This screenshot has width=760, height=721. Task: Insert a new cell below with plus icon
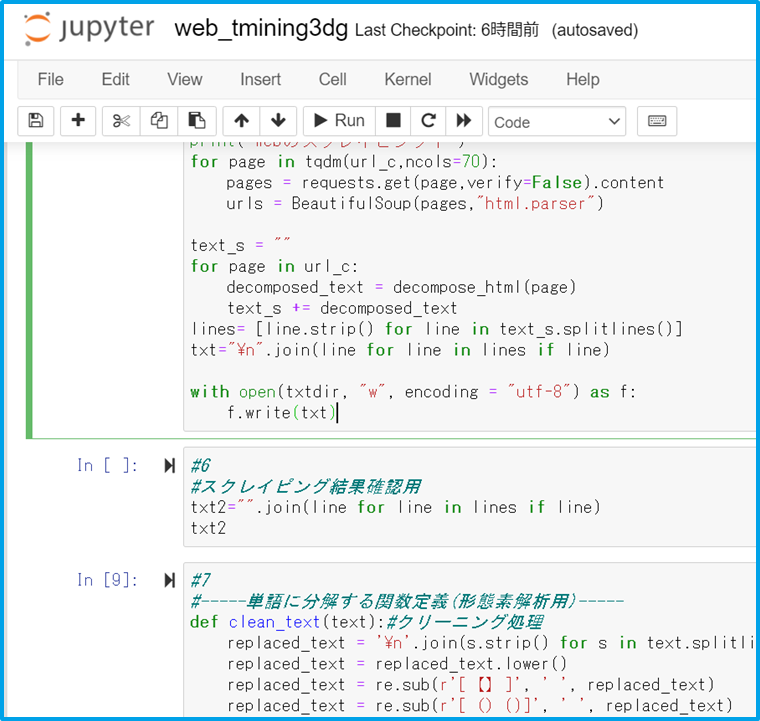click(78, 121)
